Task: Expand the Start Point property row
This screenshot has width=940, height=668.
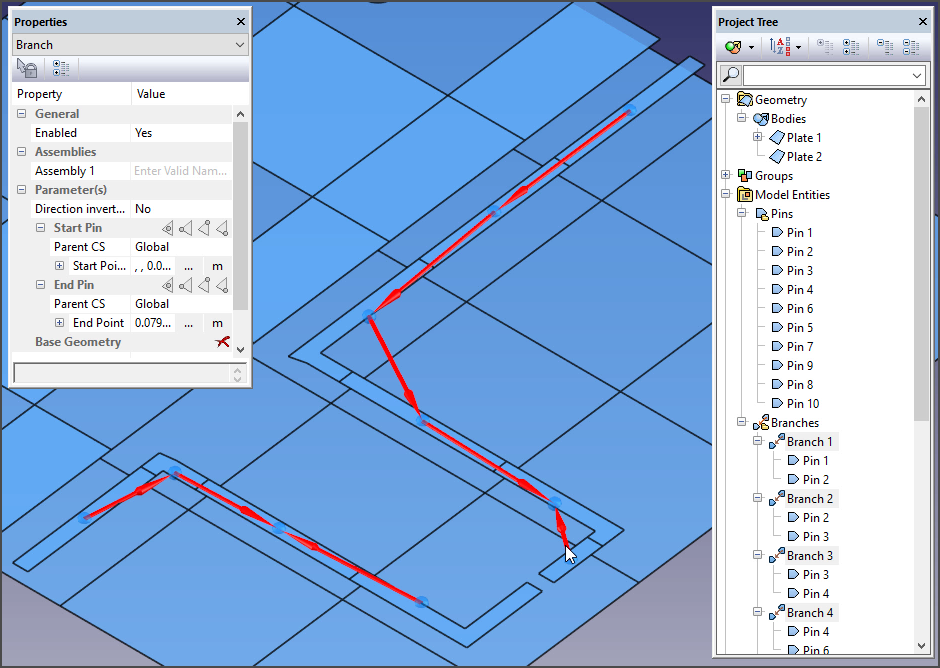Action: click(x=59, y=266)
